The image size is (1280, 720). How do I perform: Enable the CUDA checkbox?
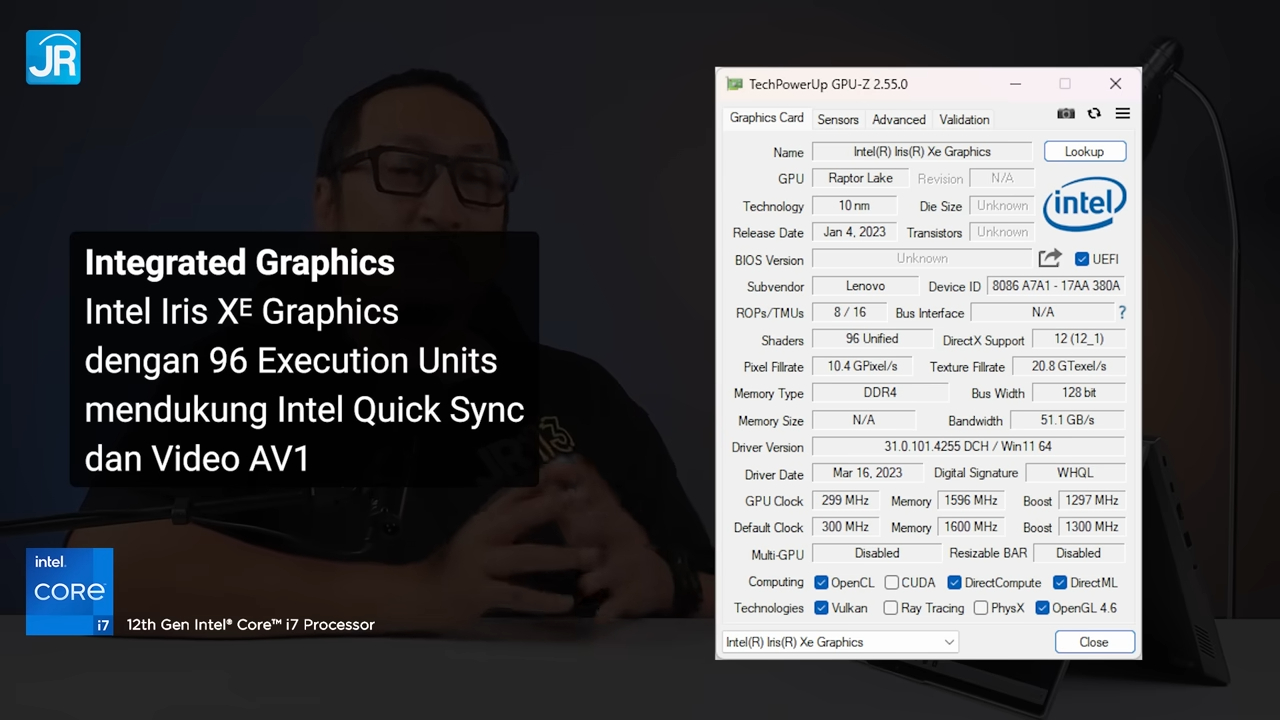click(891, 582)
